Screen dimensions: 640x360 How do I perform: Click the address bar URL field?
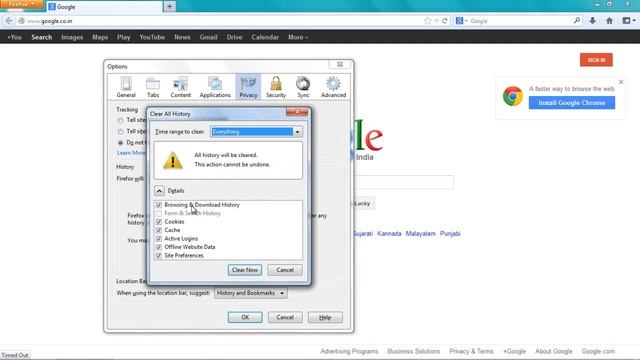click(x=224, y=21)
